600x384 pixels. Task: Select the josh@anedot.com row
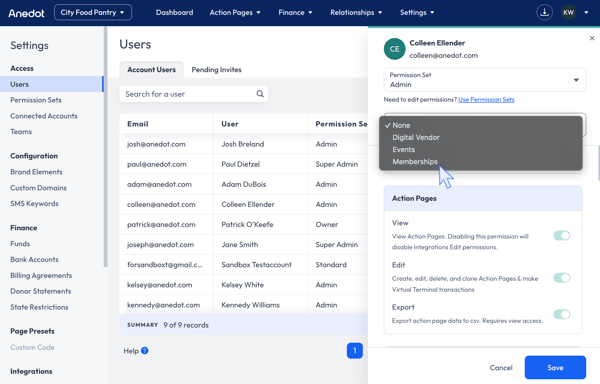pos(243,144)
